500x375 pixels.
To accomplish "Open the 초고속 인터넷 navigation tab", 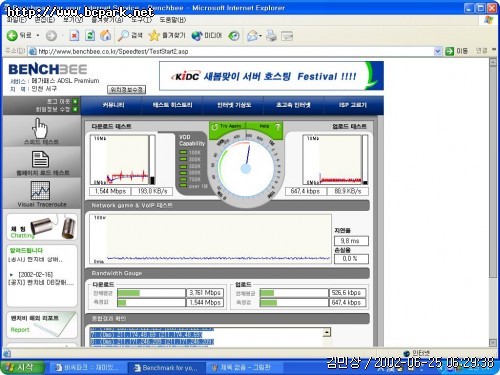I will [293, 105].
